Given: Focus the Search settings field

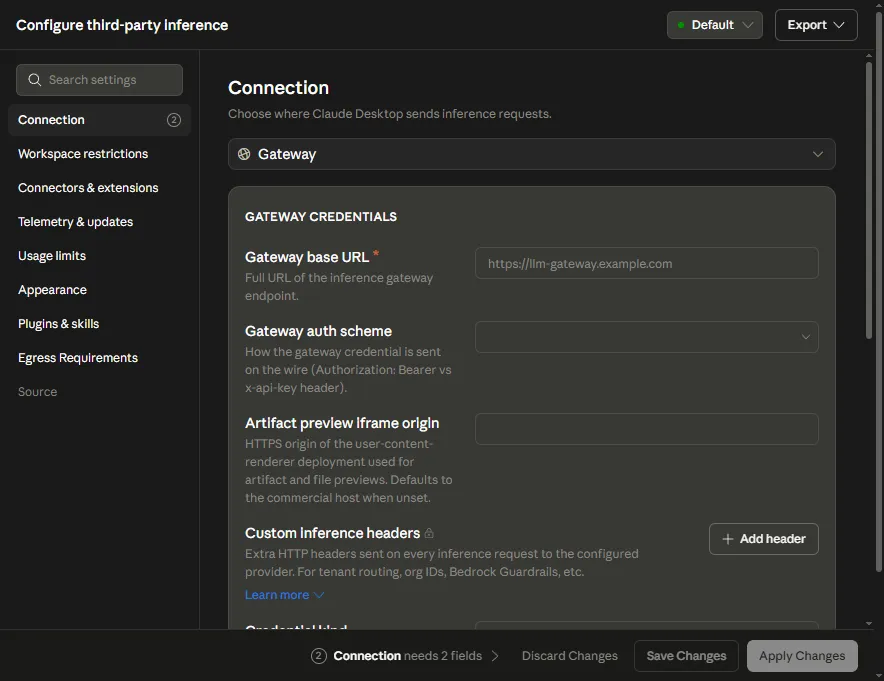Looking at the screenshot, I should [99, 80].
